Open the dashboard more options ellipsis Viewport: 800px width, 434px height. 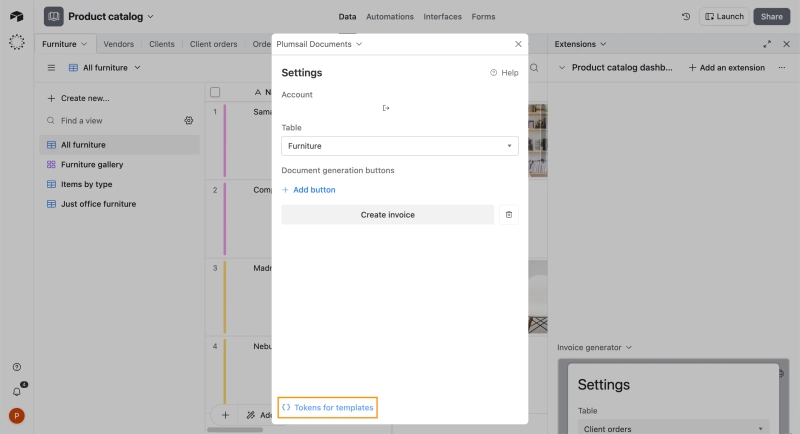[x=782, y=67]
